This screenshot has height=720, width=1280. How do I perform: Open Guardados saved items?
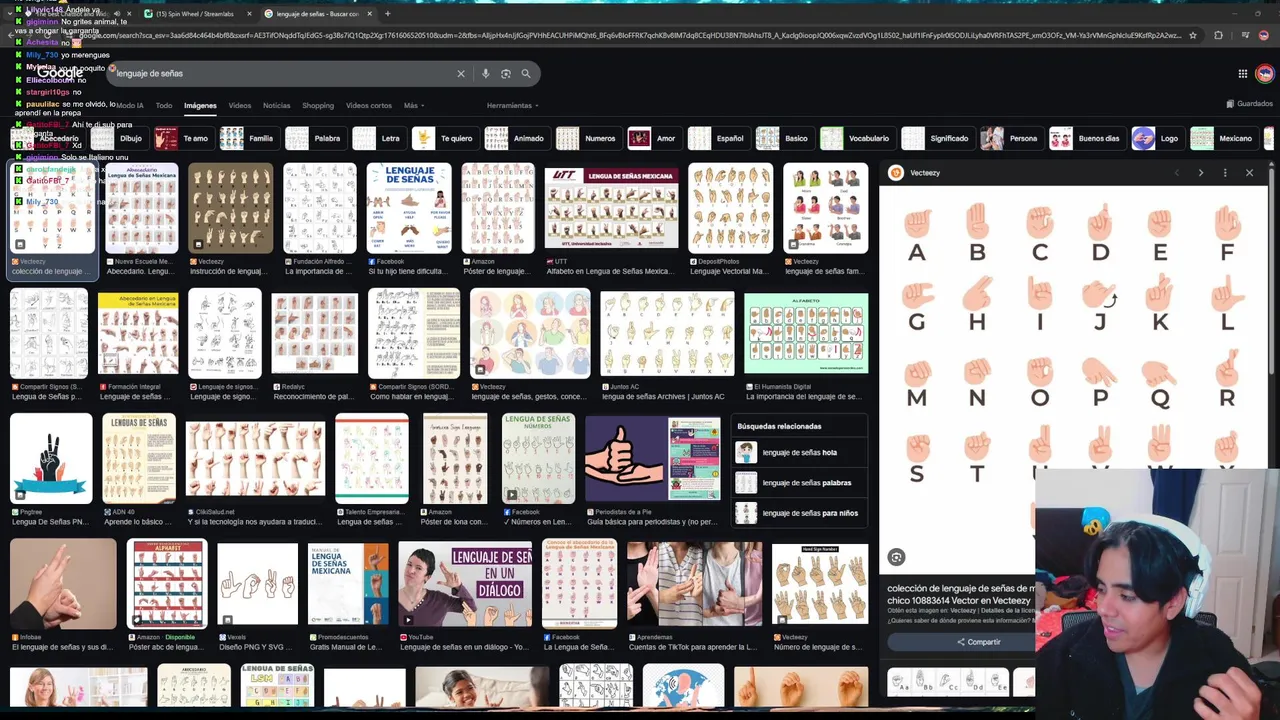1249,104
